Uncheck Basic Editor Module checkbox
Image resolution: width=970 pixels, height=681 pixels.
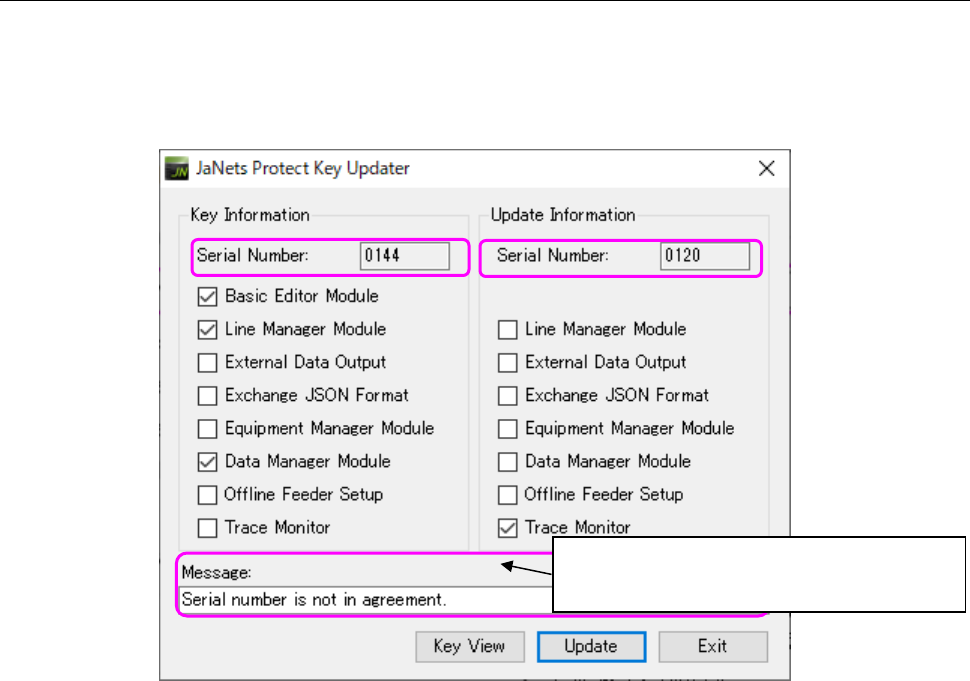[208, 296]
